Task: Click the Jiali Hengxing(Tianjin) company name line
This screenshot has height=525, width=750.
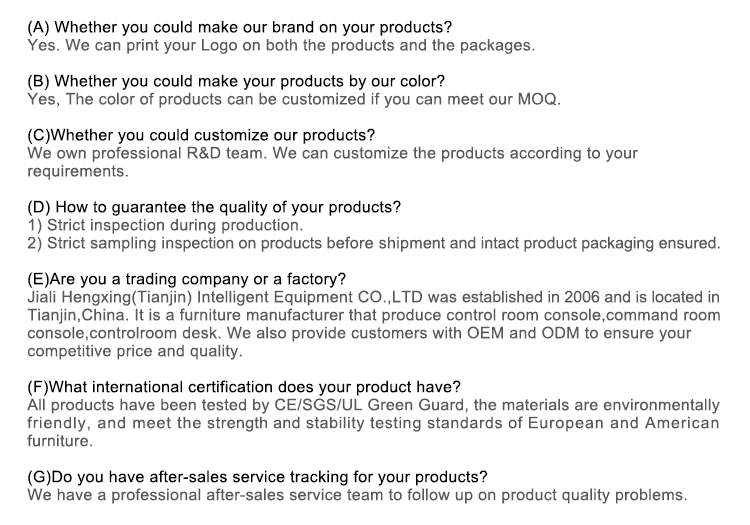Action: (x=373, y=297)
